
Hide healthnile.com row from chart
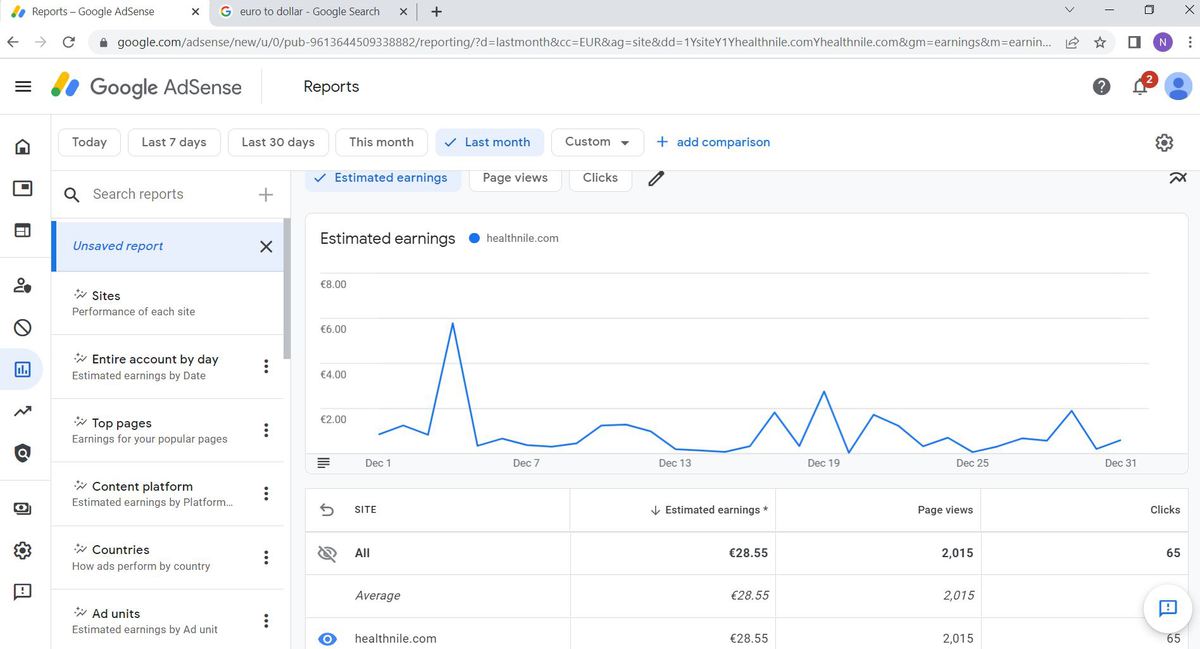pos(327,639)
